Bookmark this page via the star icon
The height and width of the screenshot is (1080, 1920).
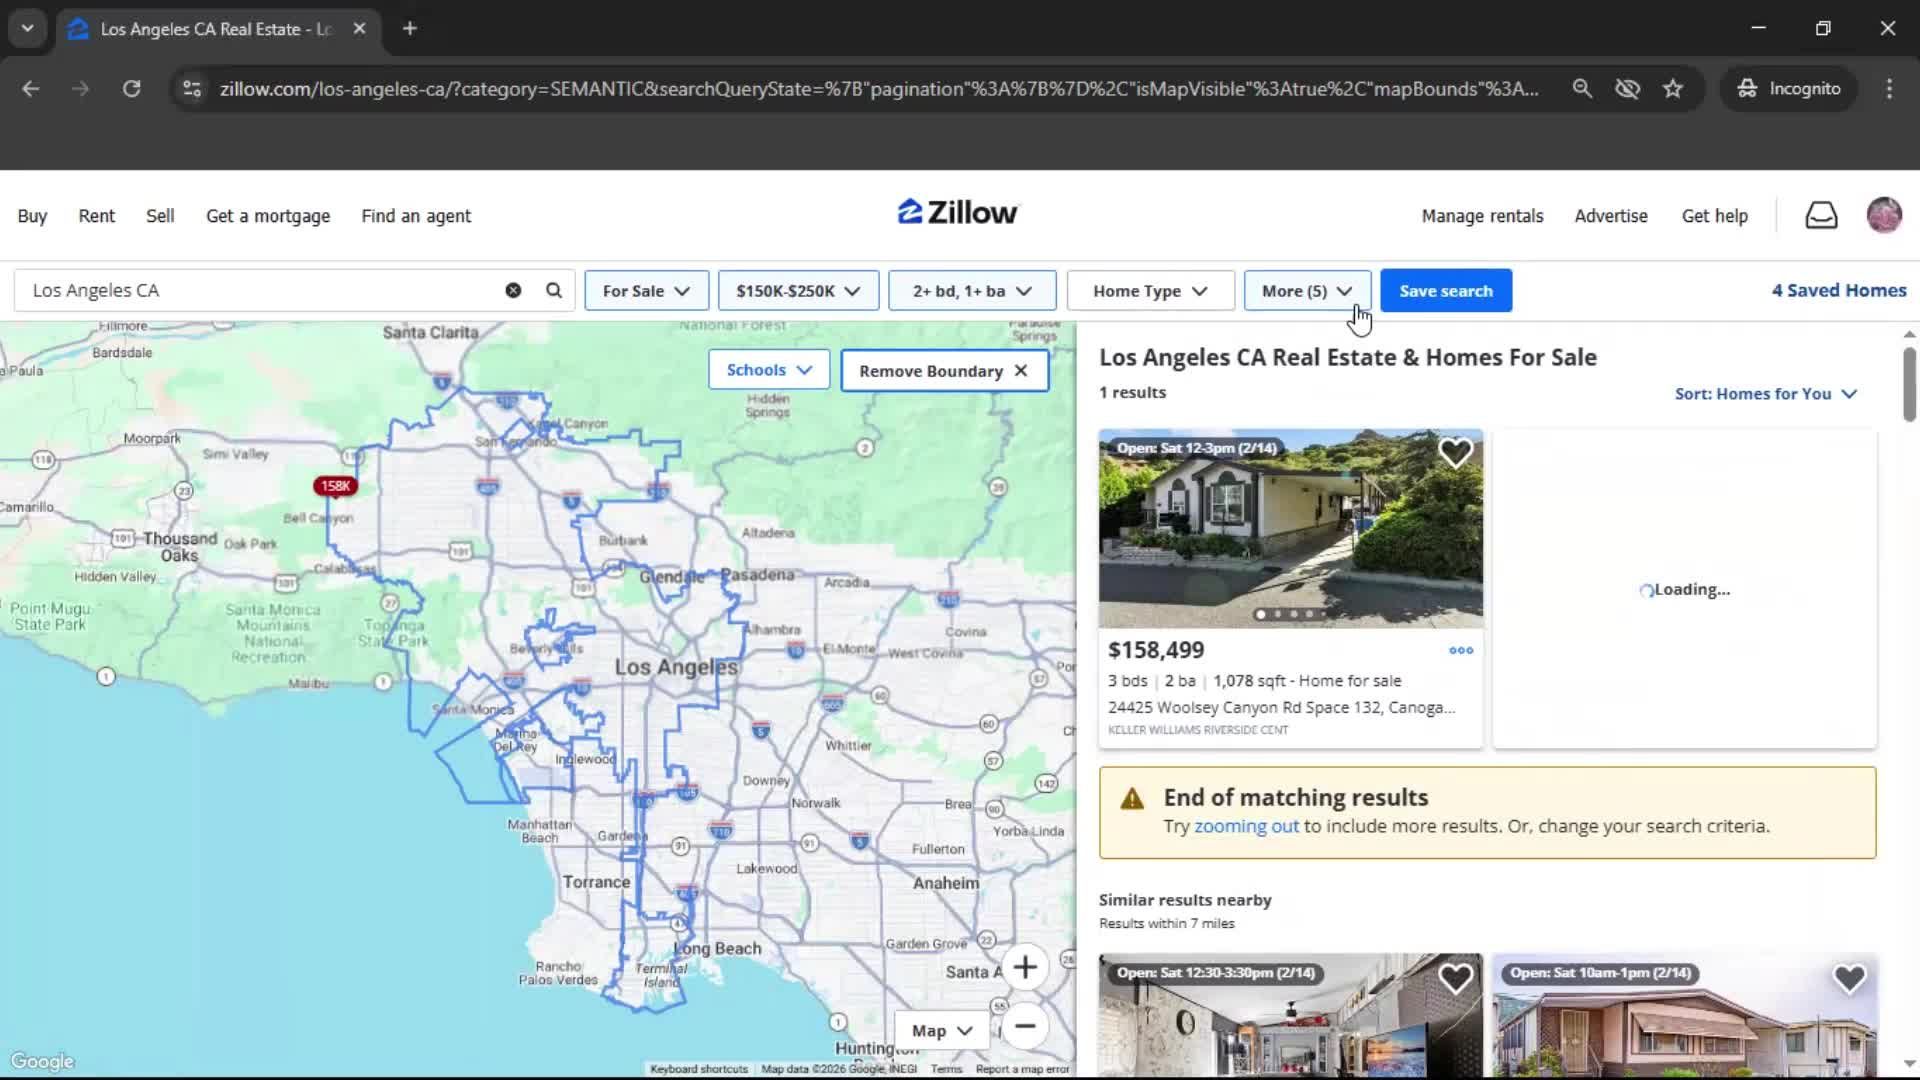coord(1673,88)
